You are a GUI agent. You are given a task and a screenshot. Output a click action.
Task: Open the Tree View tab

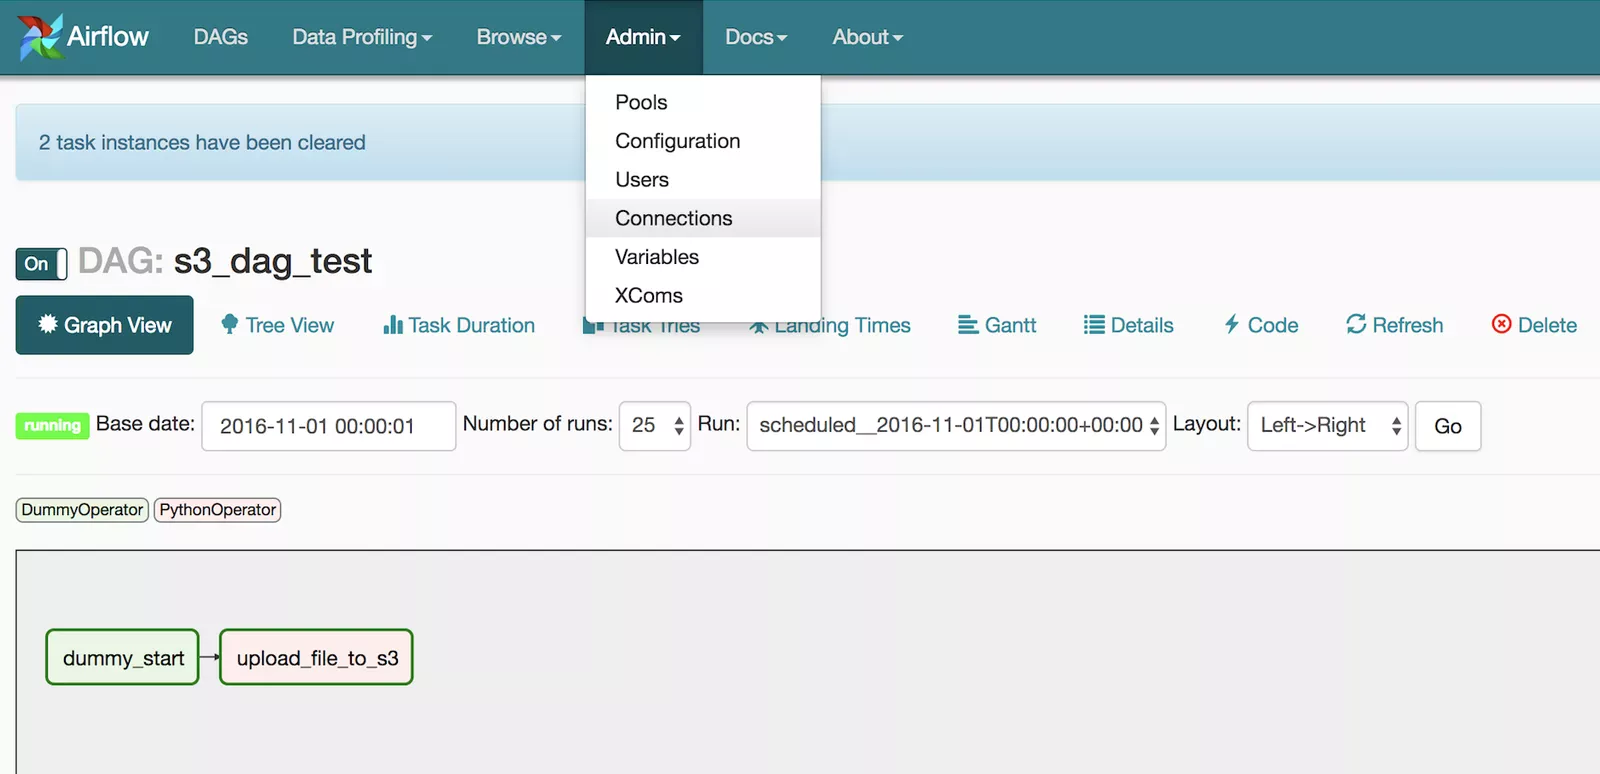click(277, 325)
